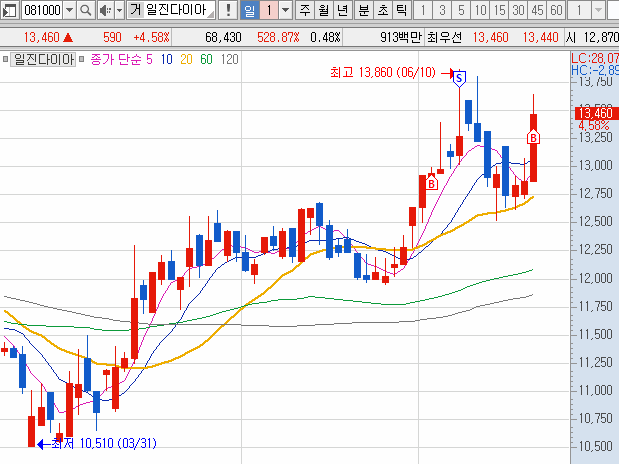Image resolution: width=619 pixels, height=464 pixels.
Task: Click the S sell signal marker on chart
Action: [x=459, y=77]
